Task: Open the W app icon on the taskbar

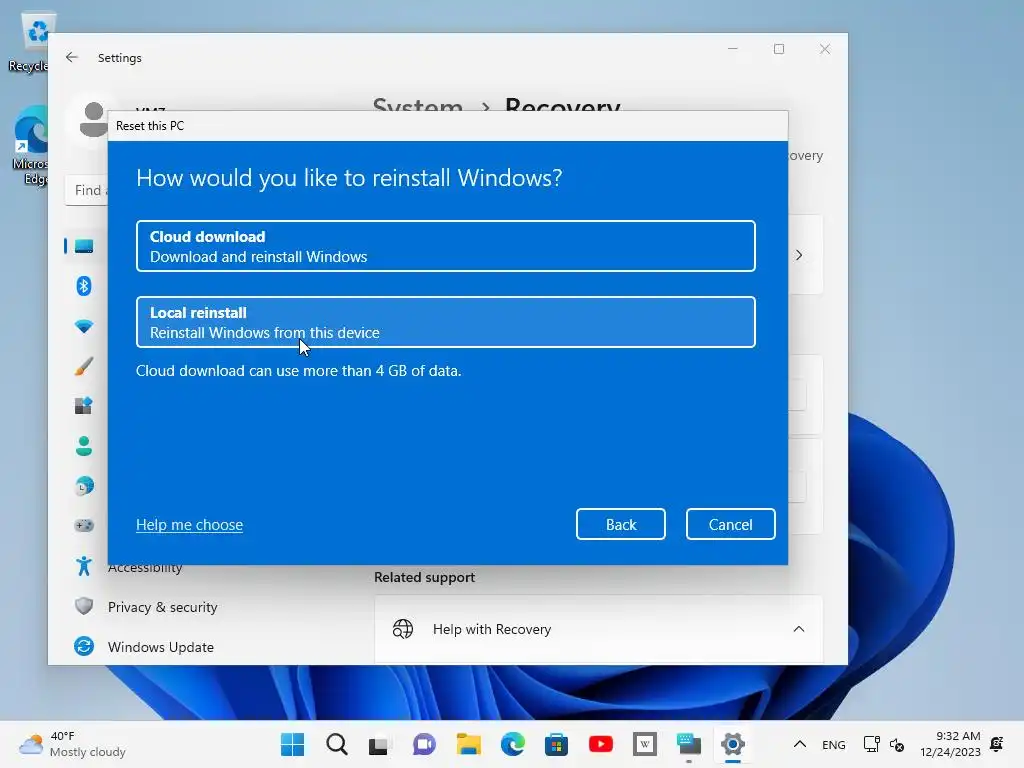Action: pos(645,744)
